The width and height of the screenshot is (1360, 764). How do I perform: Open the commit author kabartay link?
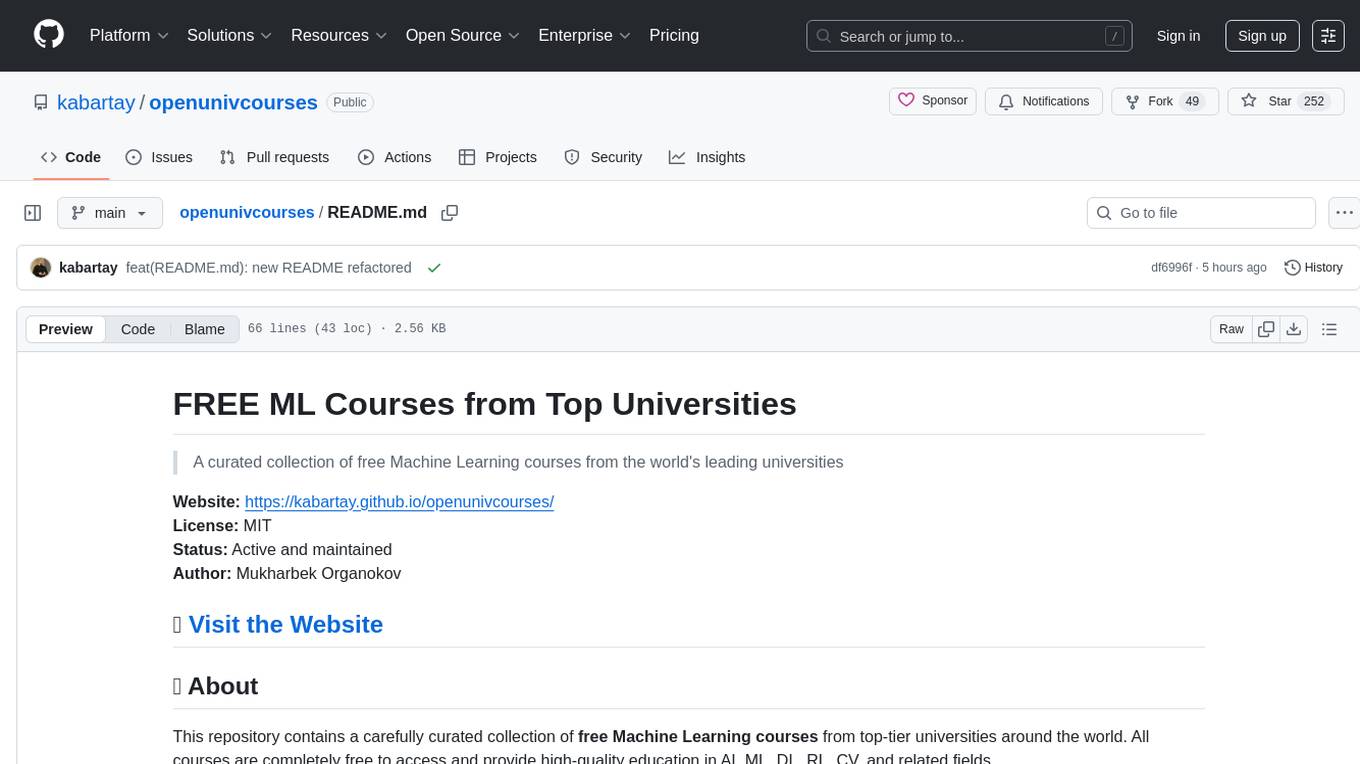click(x=88, y=268)
